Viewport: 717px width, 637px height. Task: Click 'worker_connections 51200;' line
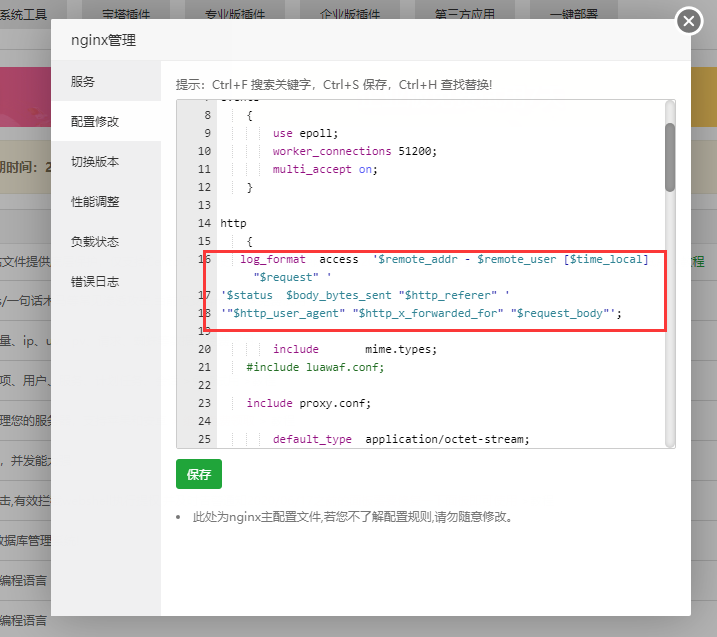(355, 151)
